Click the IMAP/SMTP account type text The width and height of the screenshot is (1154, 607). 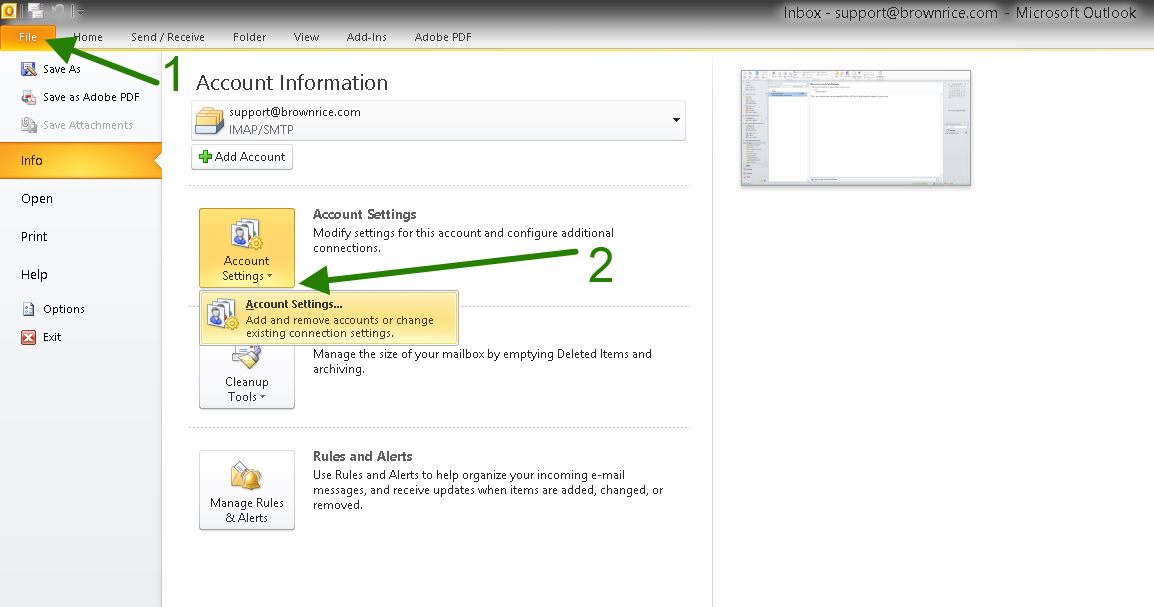coord(261,129)
